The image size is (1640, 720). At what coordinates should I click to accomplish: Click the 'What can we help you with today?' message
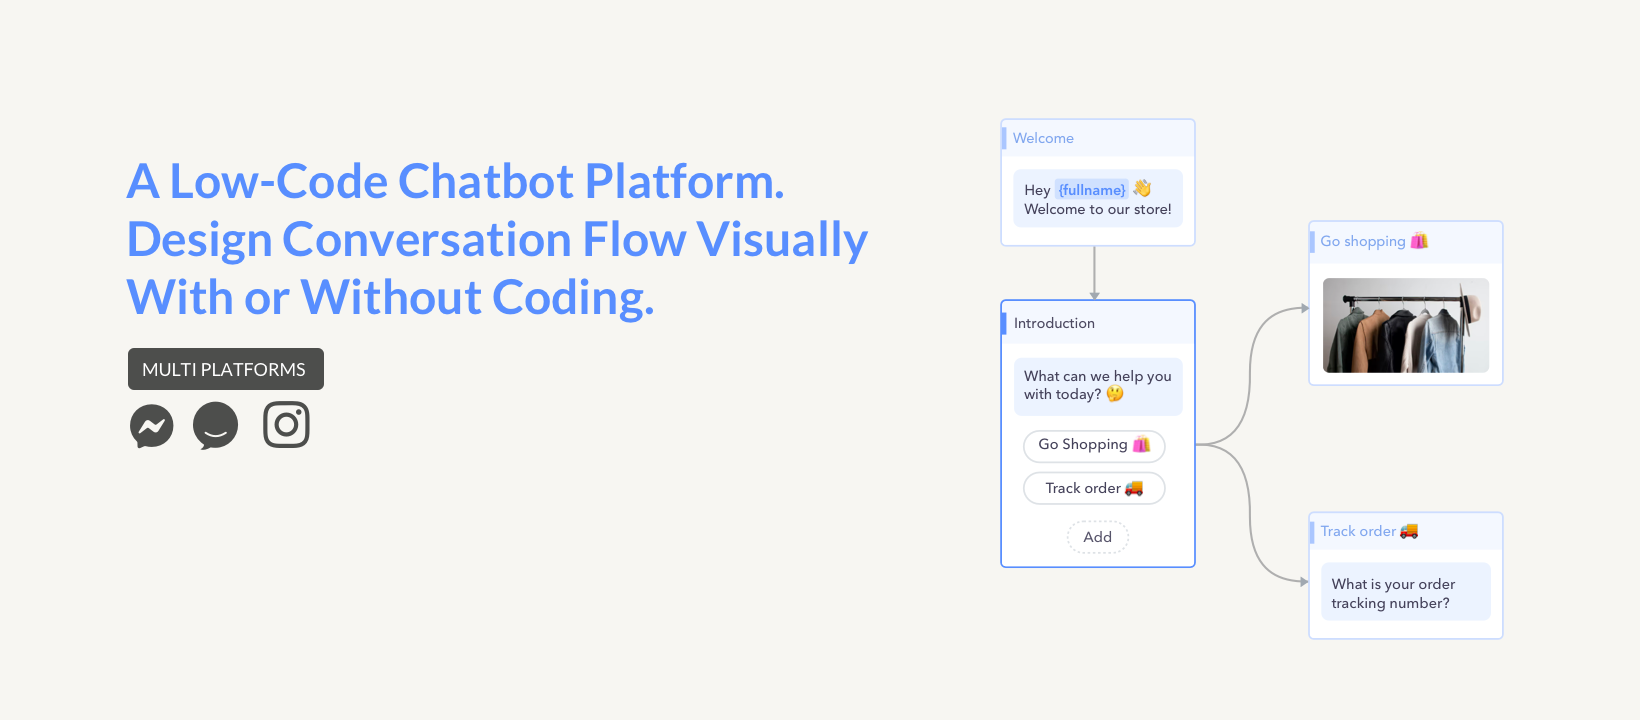click(1098, 386)
